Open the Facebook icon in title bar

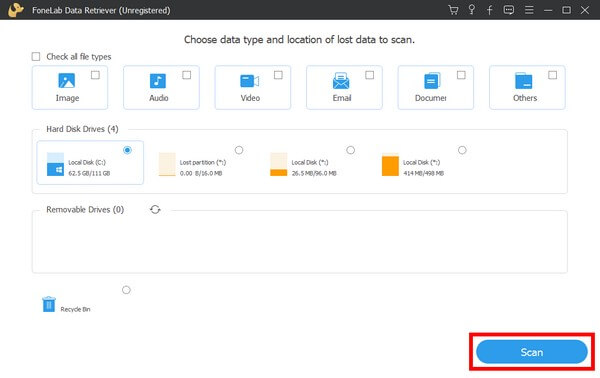(x=489, y=10)
